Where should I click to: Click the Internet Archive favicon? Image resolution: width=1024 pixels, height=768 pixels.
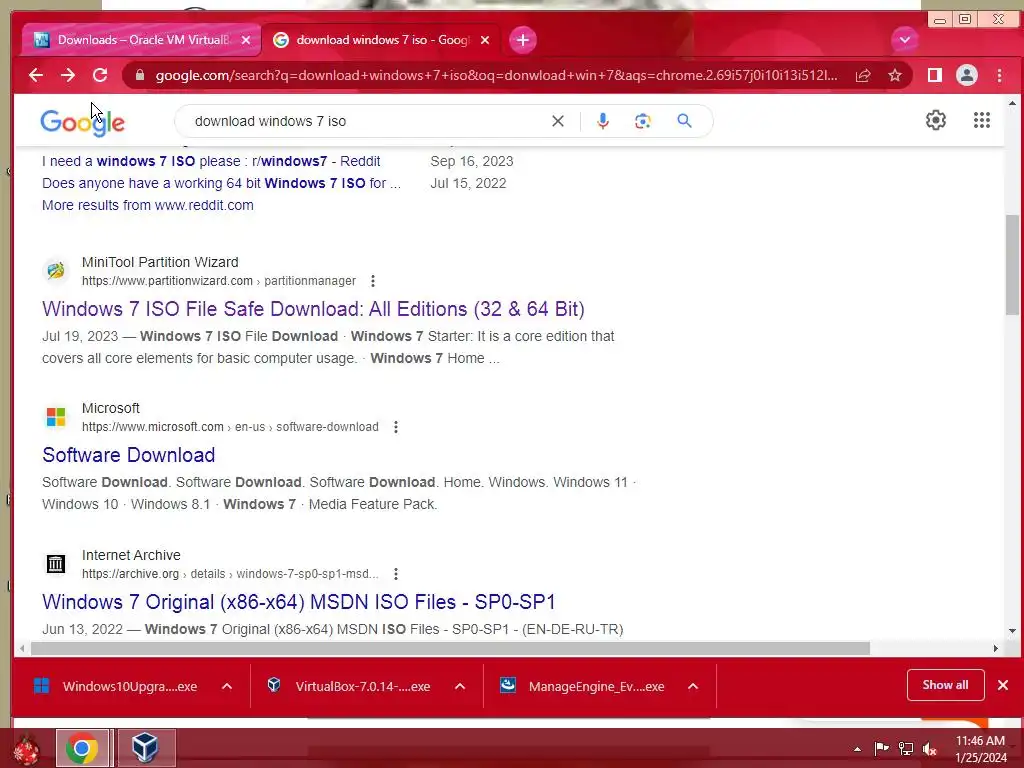point(56,564)
